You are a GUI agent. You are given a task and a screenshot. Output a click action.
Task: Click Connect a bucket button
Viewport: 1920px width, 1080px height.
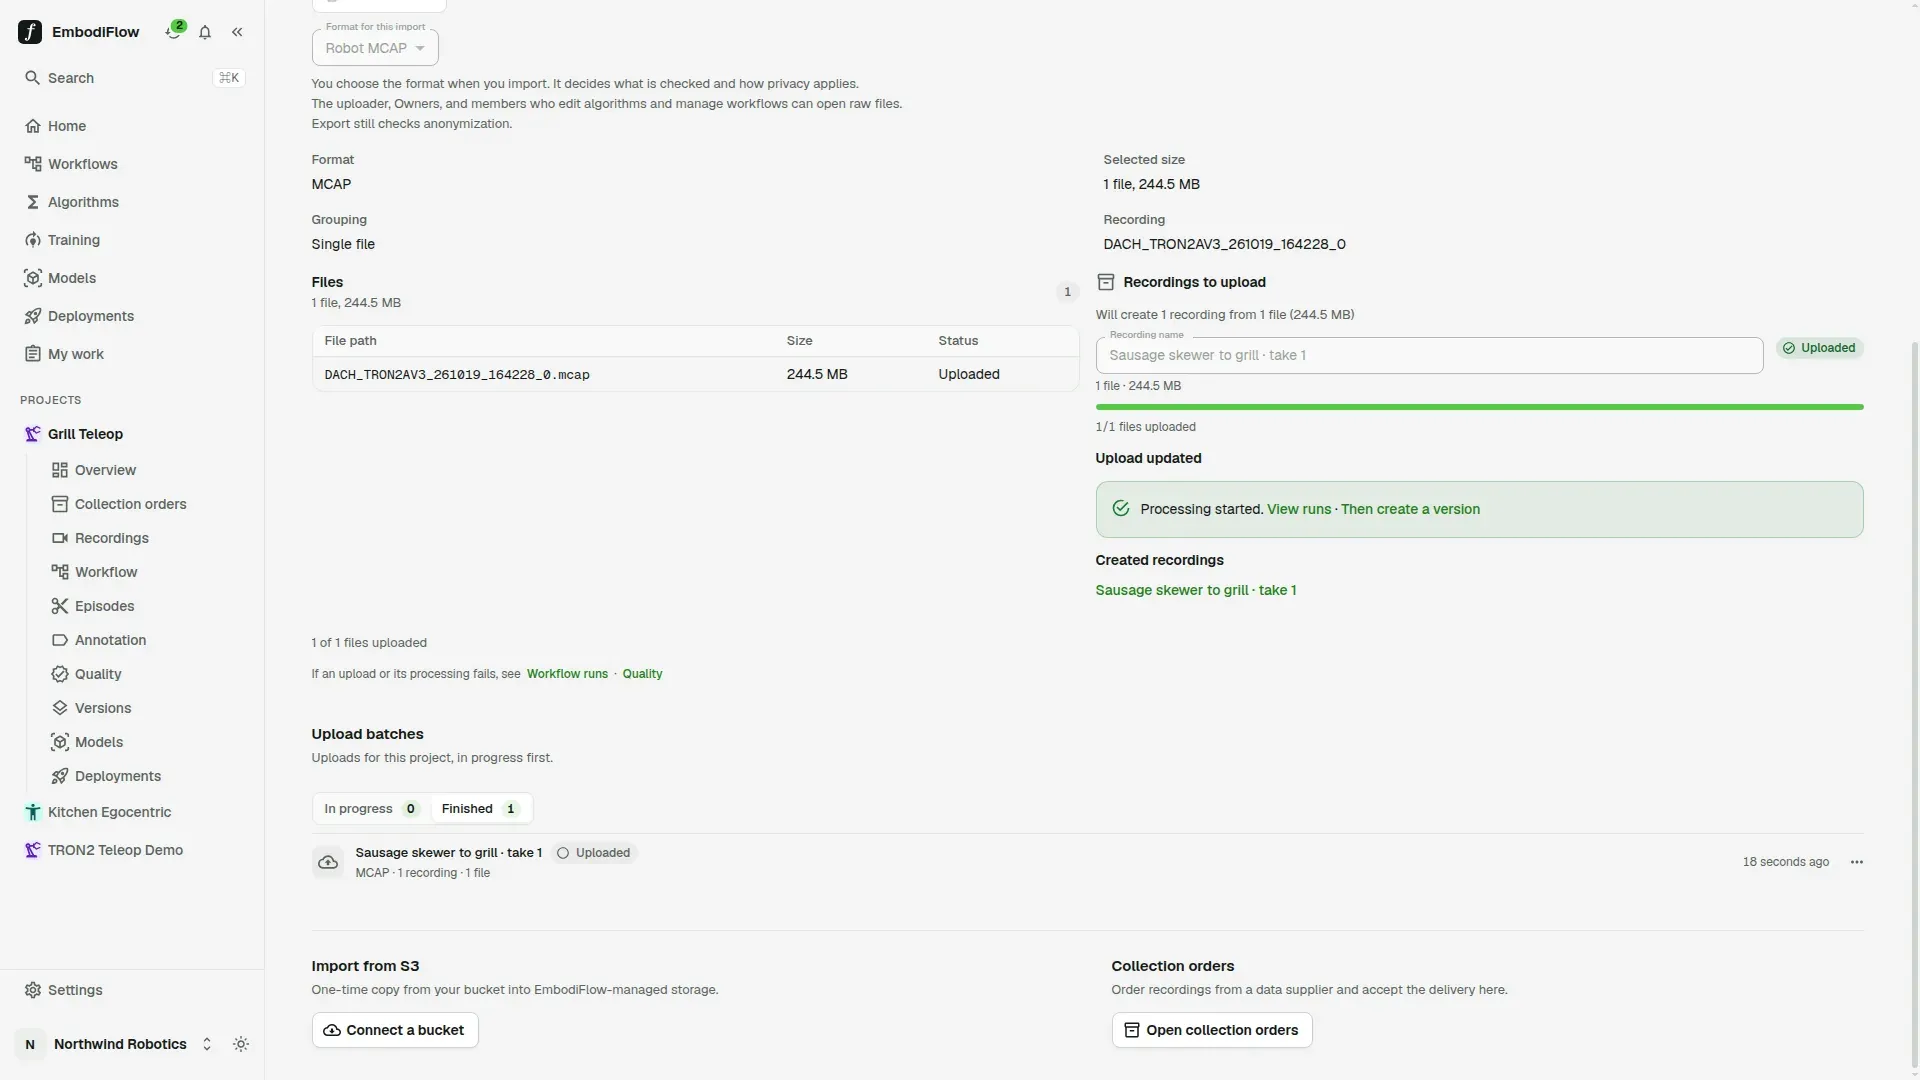[x=395, y=1030]
